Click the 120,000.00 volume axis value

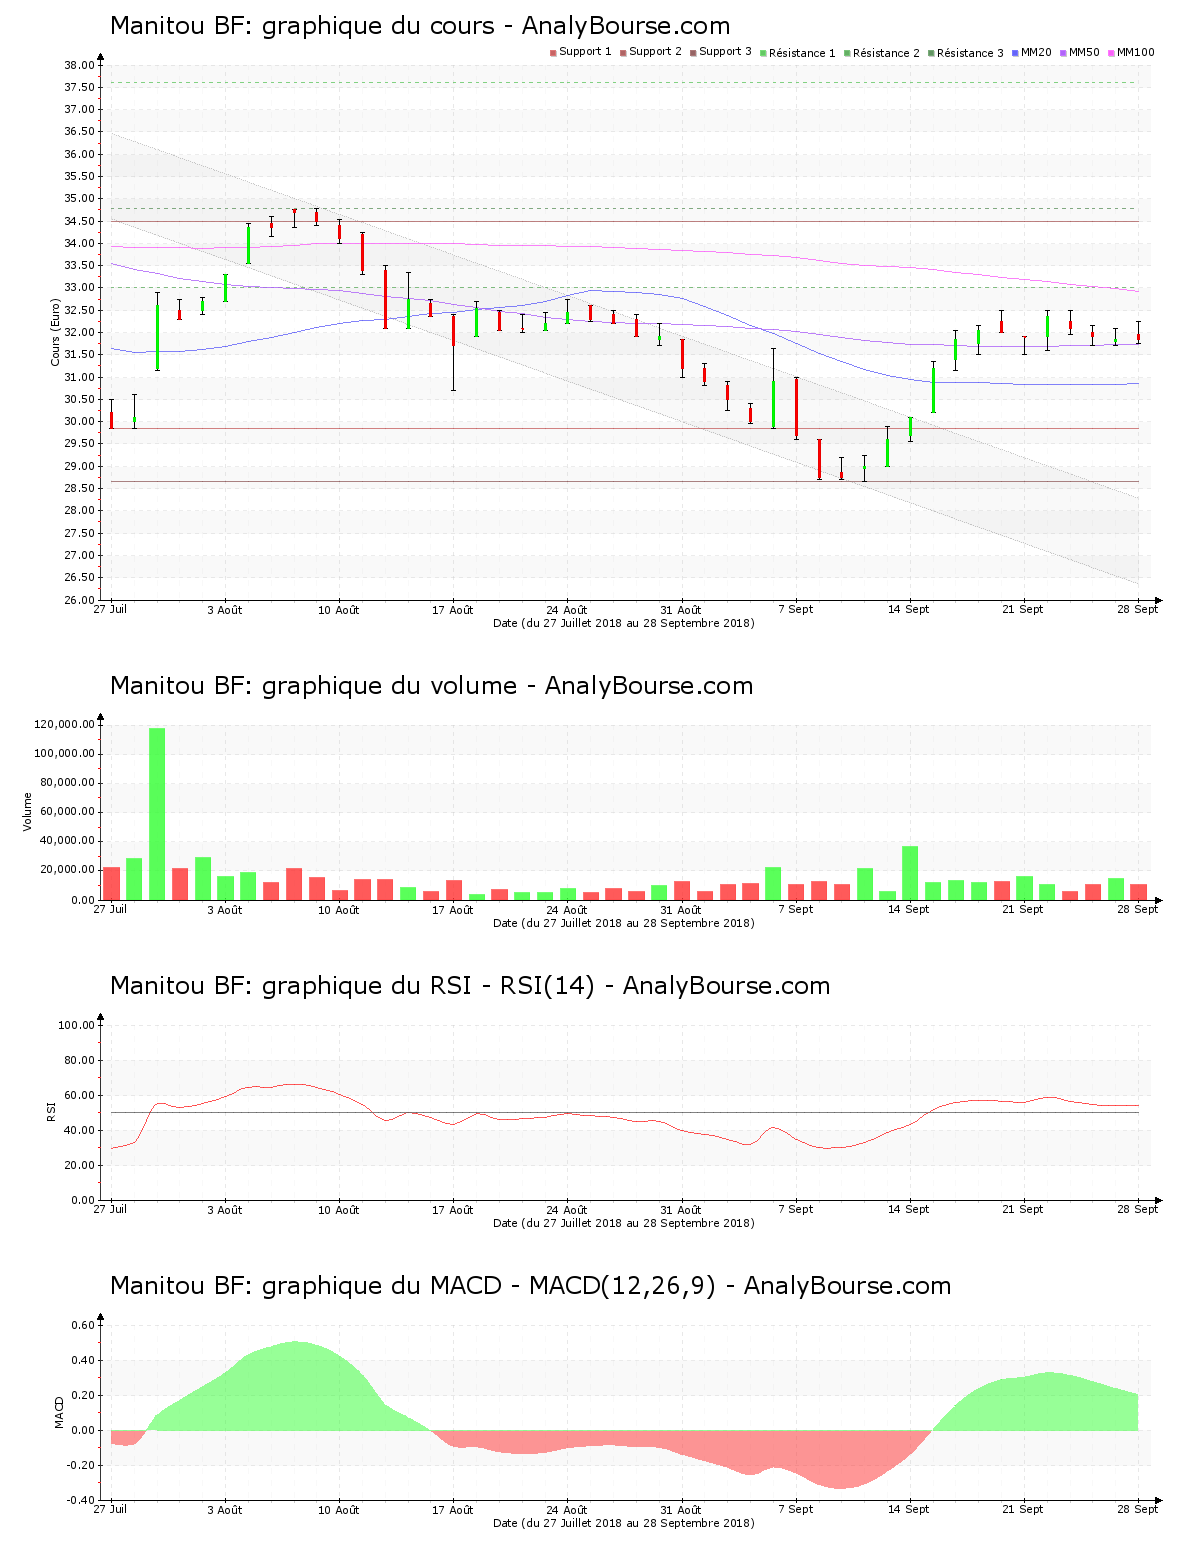(x=65, y=725)
